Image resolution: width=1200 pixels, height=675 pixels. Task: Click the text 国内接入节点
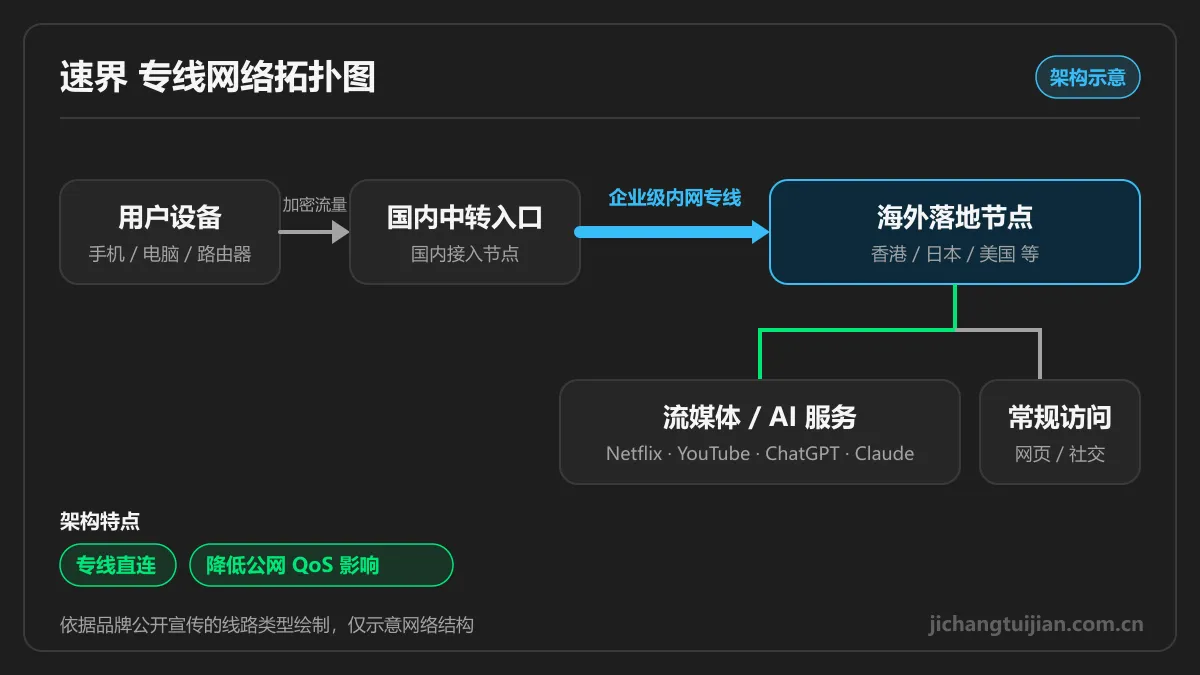coord(465,254)
